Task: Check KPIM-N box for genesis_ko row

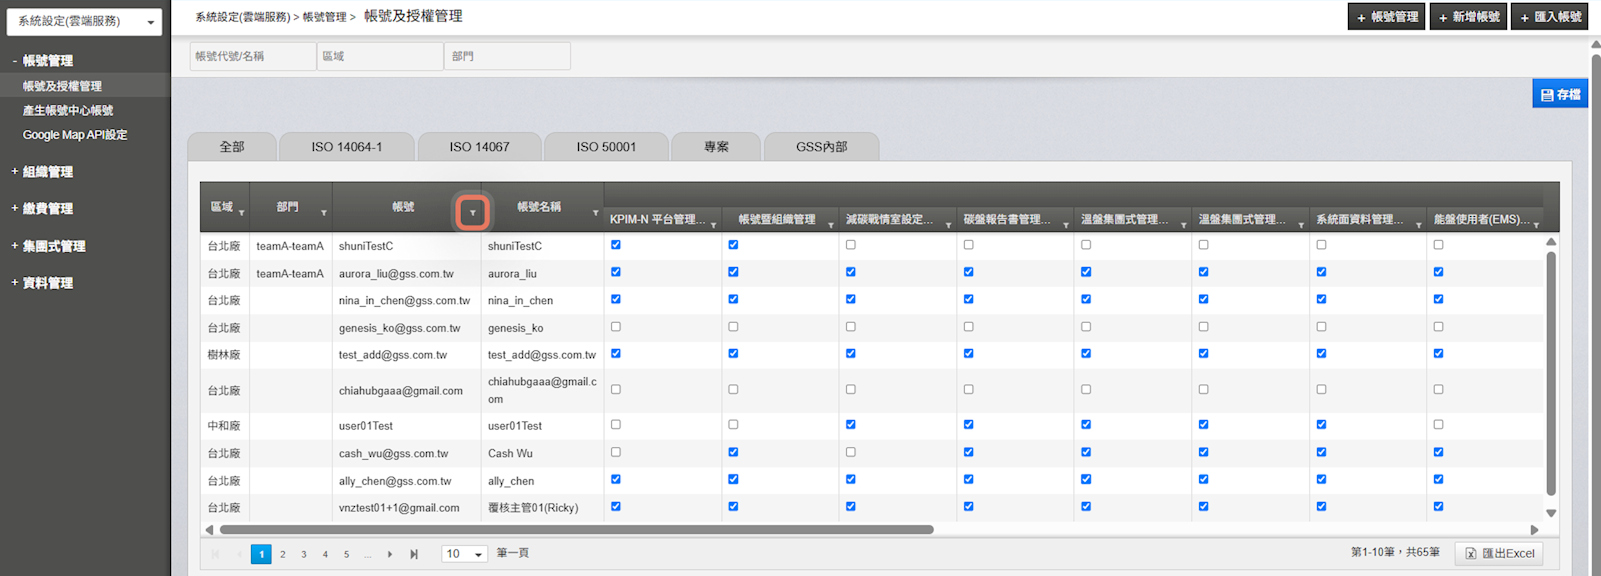Action: pos(616,327)
